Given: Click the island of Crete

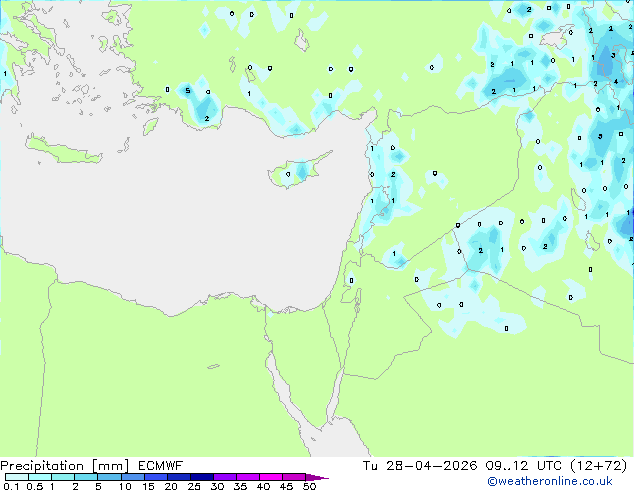Looking at the screenshot, I should [63, 150].
